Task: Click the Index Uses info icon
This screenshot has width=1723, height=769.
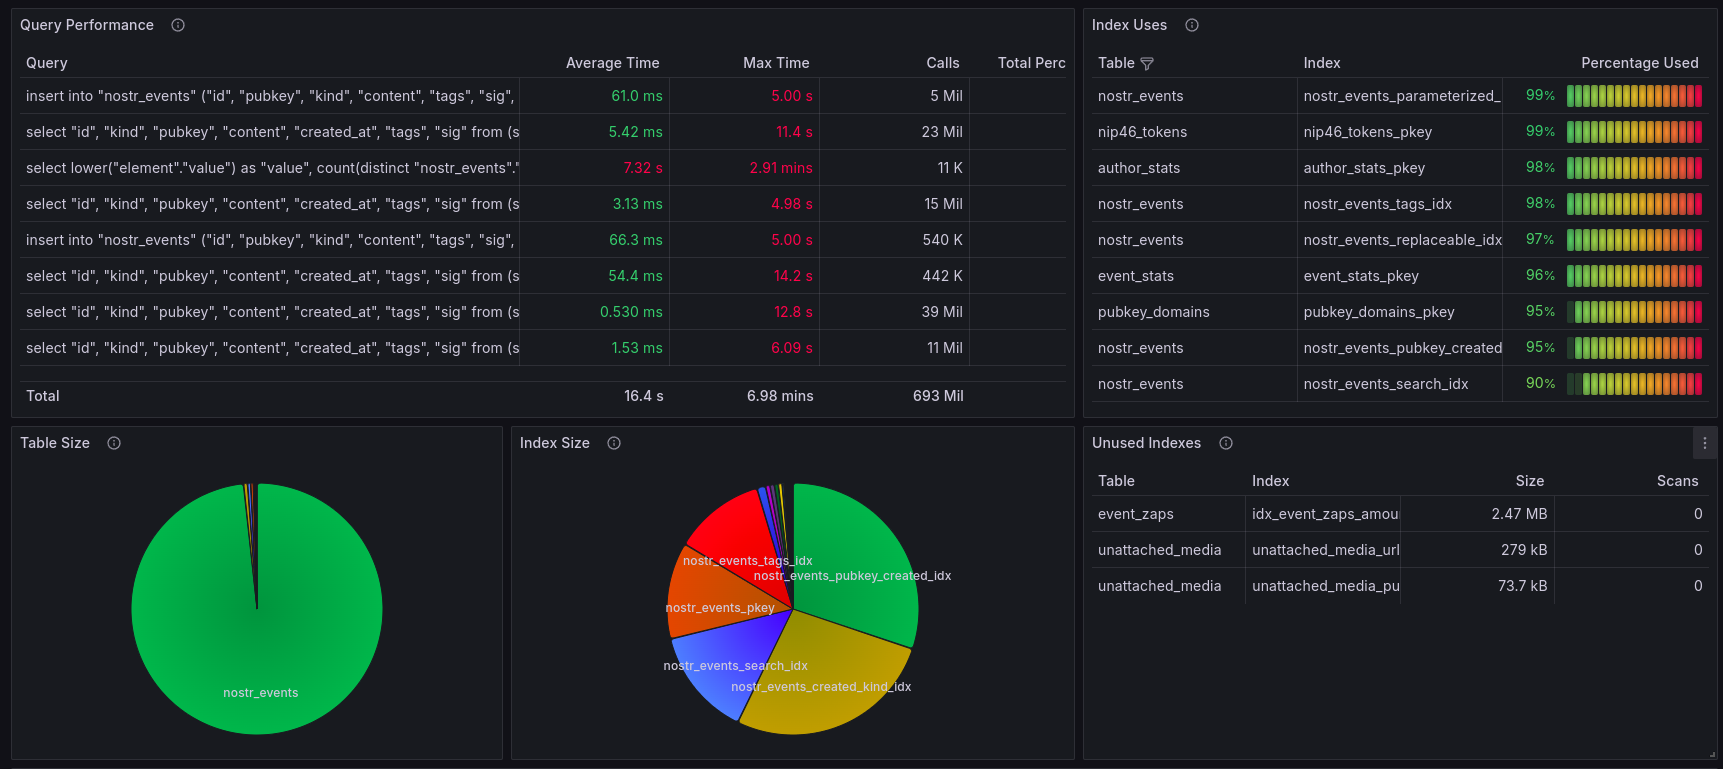Action: (1192, 25)
